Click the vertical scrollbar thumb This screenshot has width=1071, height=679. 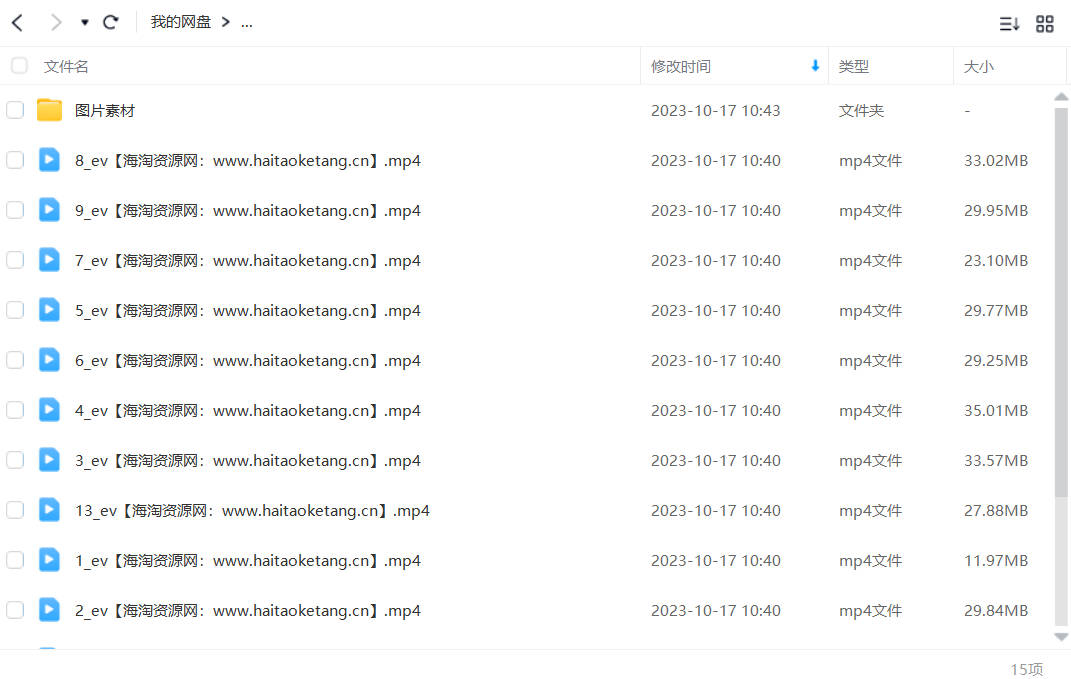(1061, 302)
